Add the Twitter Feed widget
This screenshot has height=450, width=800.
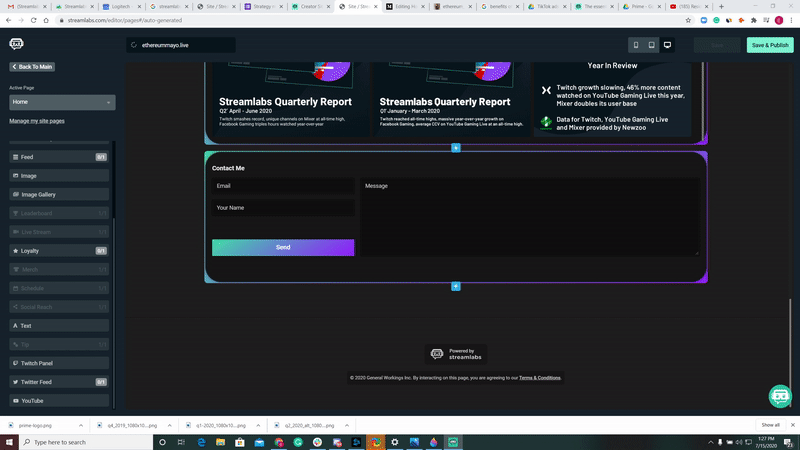coord(59,382)
